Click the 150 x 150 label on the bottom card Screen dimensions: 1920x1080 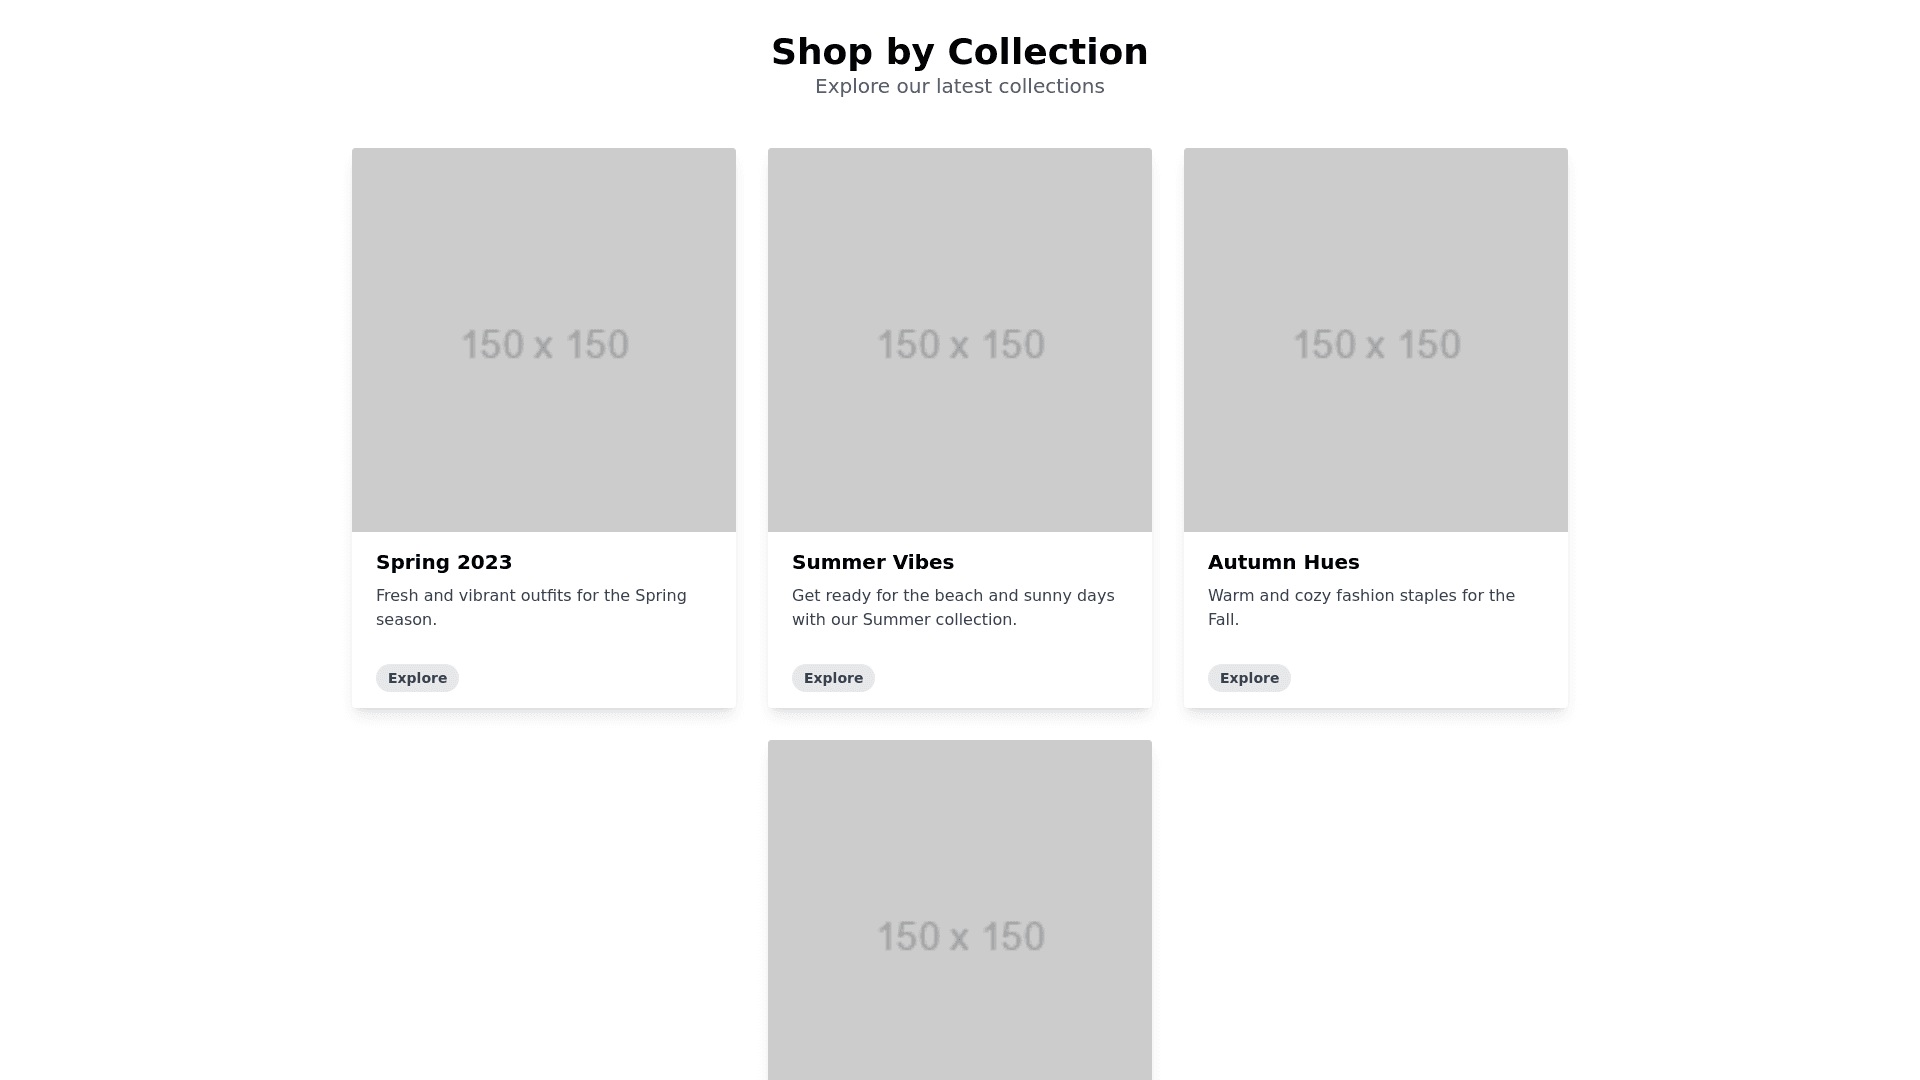click(961, 937)
